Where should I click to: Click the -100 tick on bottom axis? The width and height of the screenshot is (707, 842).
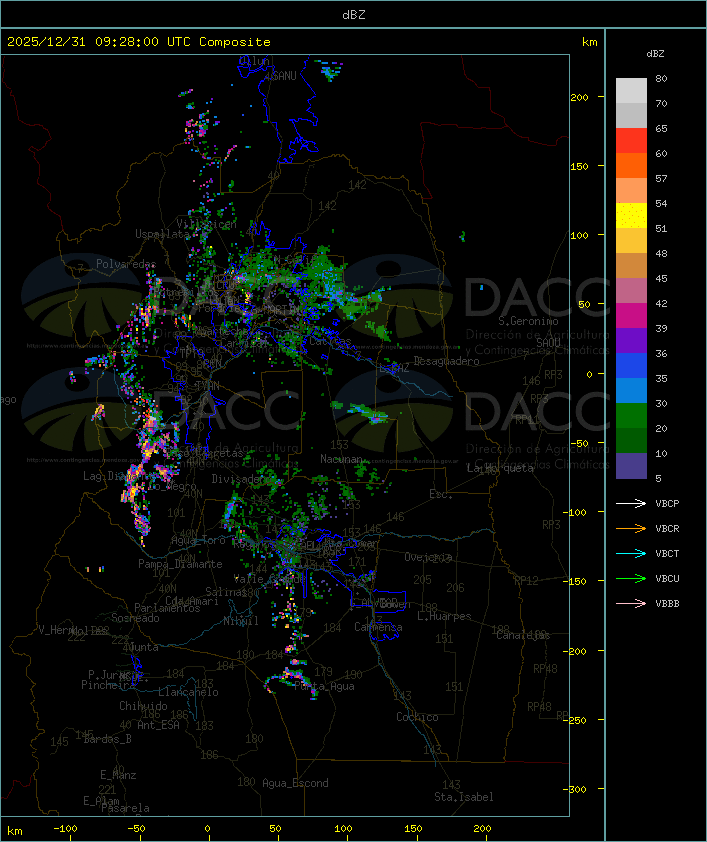65,829
